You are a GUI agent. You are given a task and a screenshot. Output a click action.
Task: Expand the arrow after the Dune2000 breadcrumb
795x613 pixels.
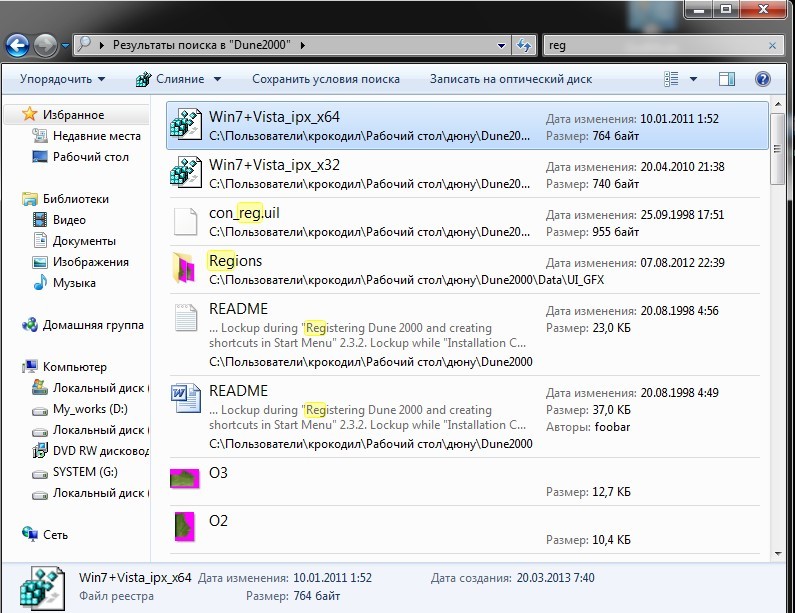[x=303, y=45]
